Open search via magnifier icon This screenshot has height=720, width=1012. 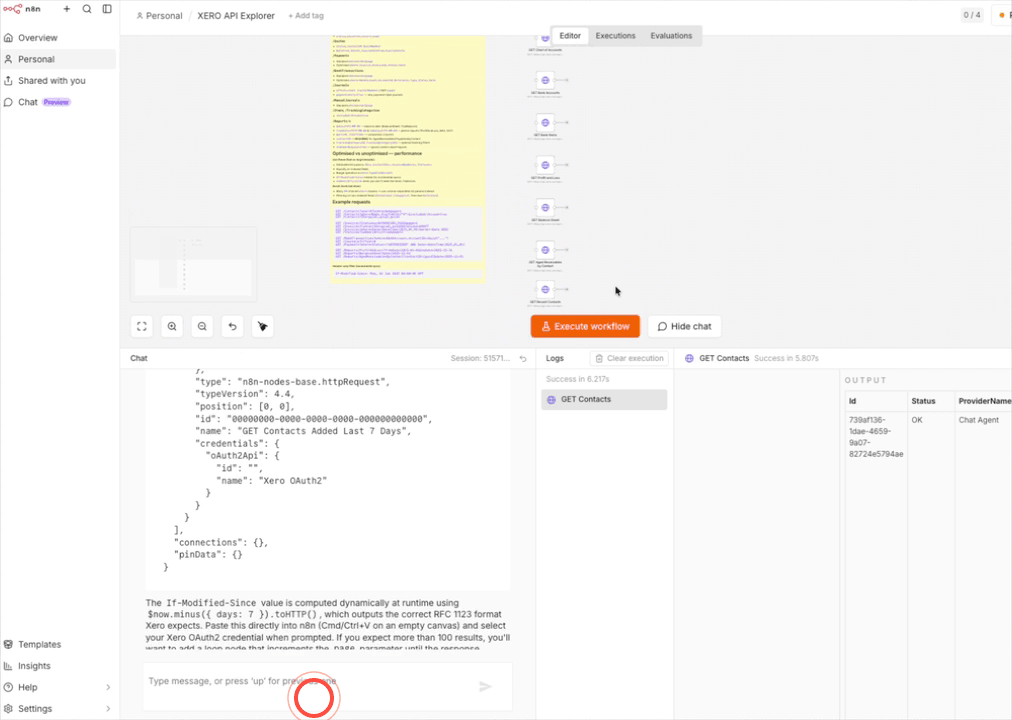(87, 9)
